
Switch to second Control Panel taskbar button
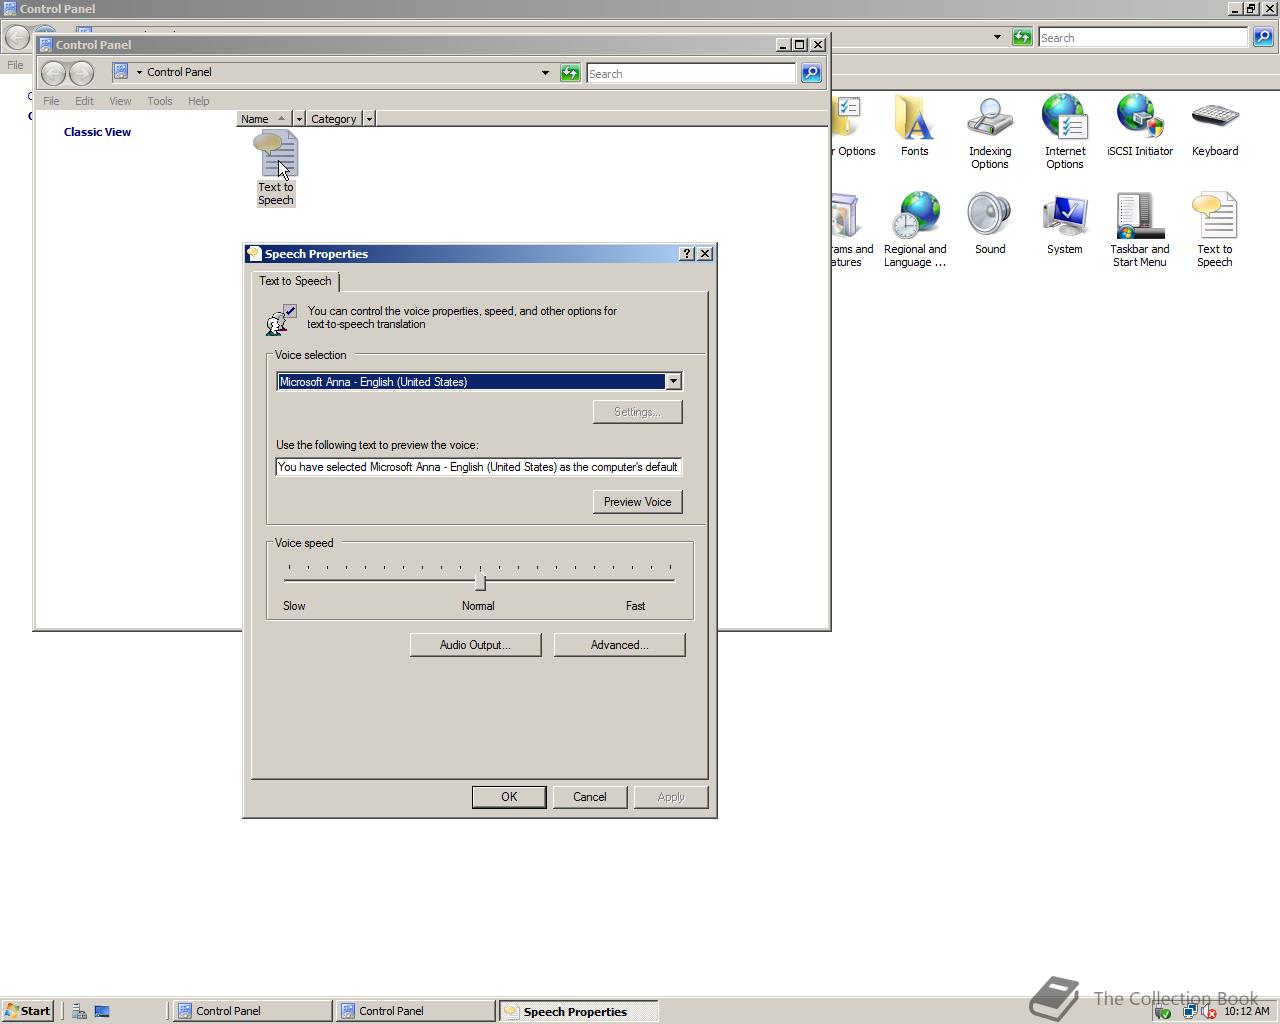tap(415, 1011)
